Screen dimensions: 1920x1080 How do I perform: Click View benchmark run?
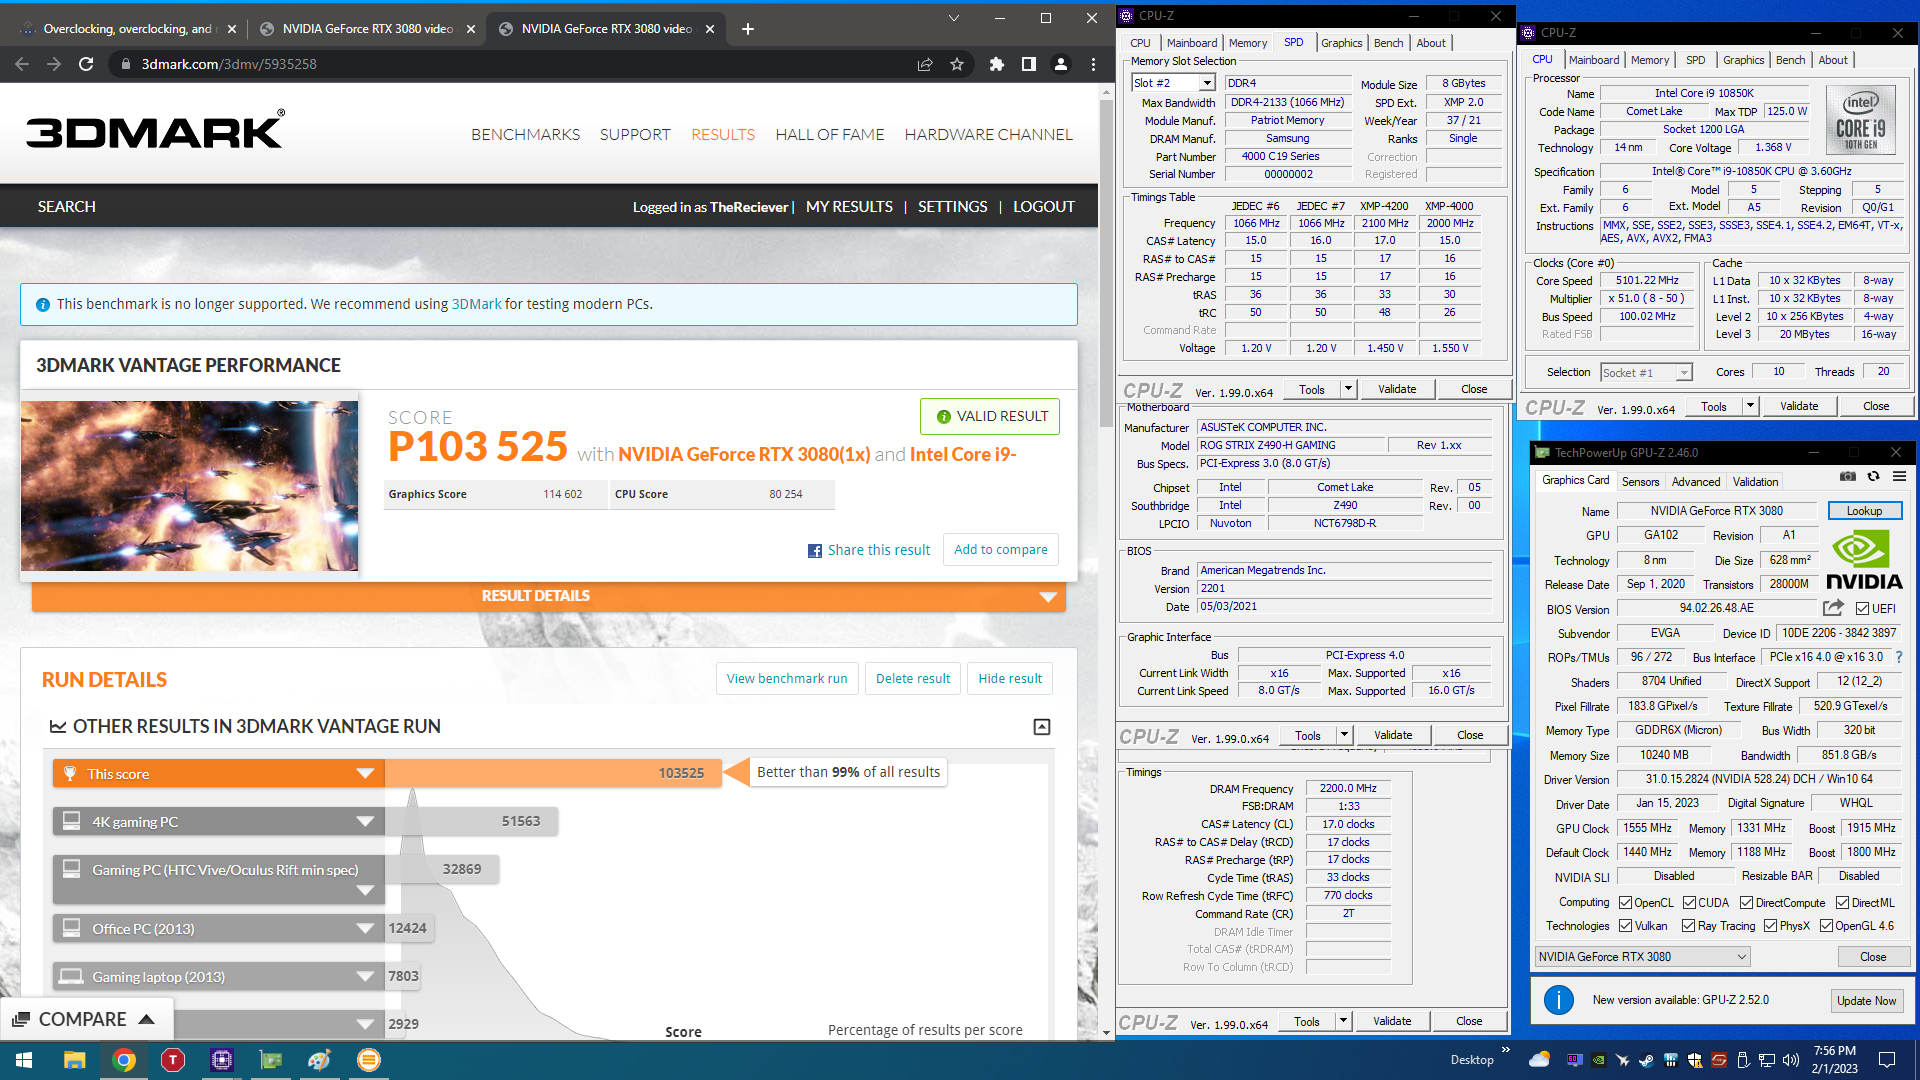787,679
